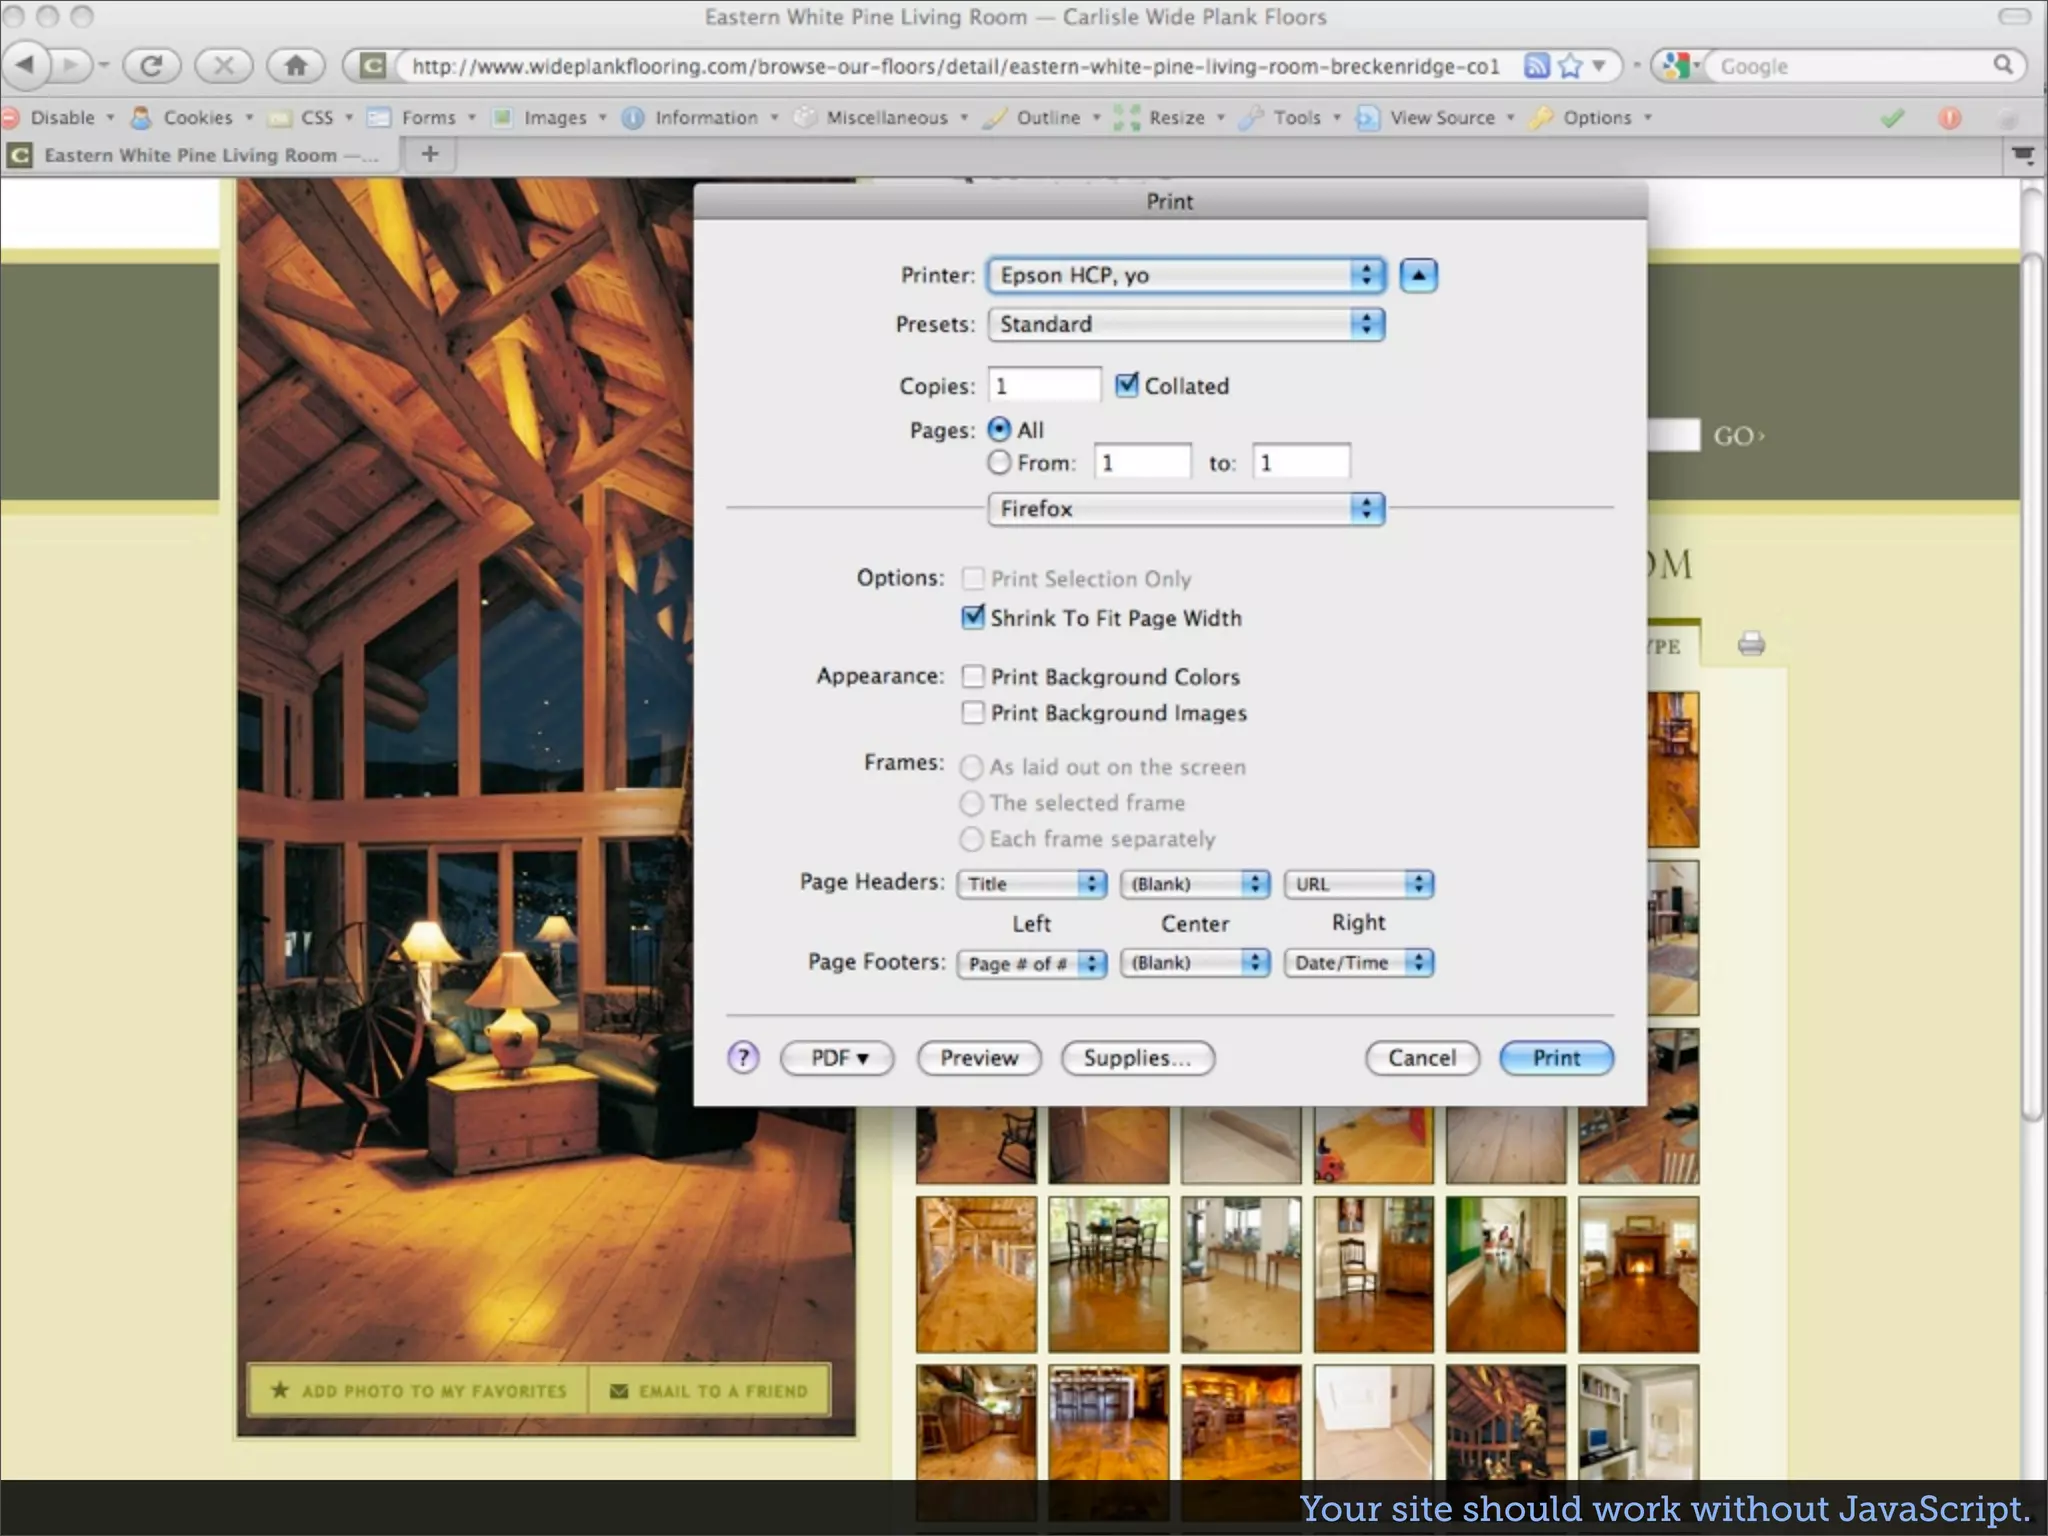Open a new tab with the plus icon

pos(430,154)
